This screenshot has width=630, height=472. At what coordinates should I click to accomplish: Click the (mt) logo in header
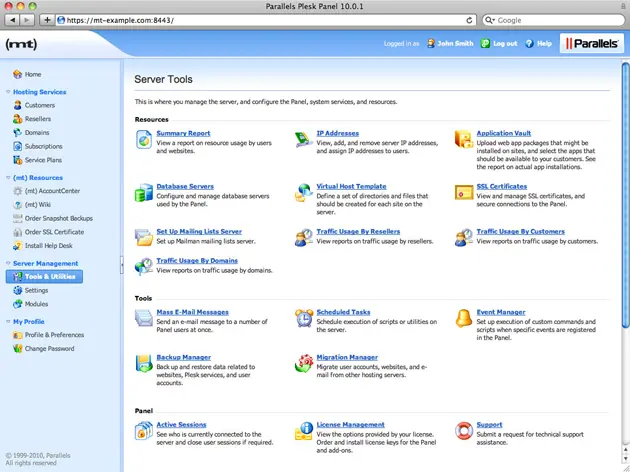(x=21, y=44)
